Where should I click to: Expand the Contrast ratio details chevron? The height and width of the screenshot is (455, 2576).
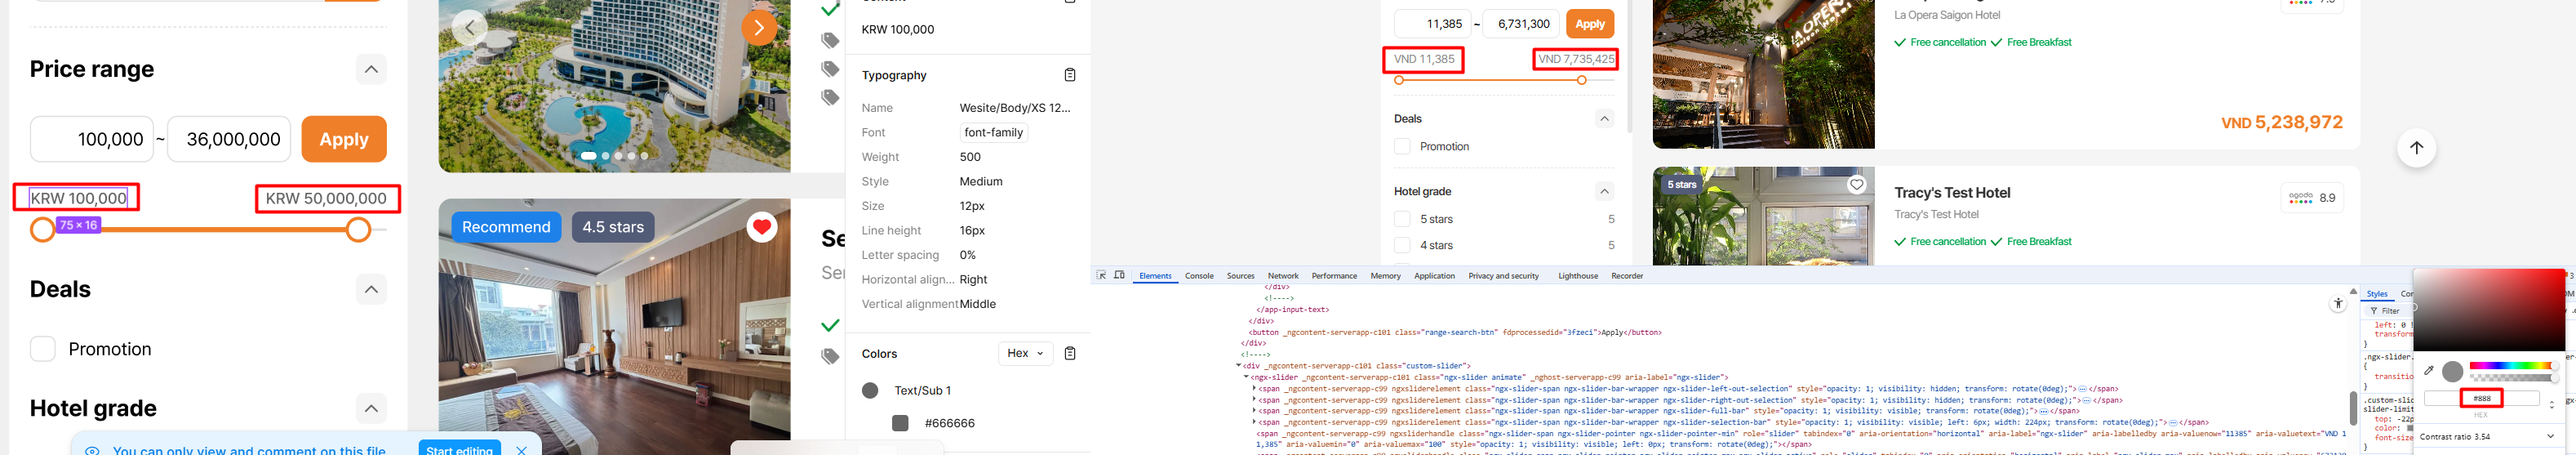click(x=2549, y=436)
